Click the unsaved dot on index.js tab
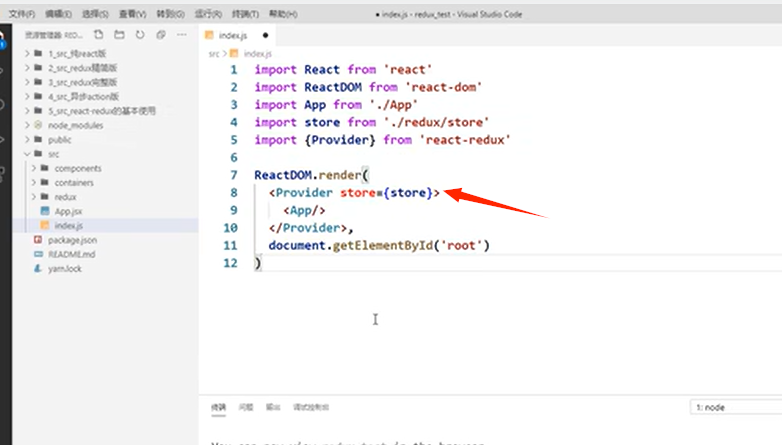 click(265, 35)
